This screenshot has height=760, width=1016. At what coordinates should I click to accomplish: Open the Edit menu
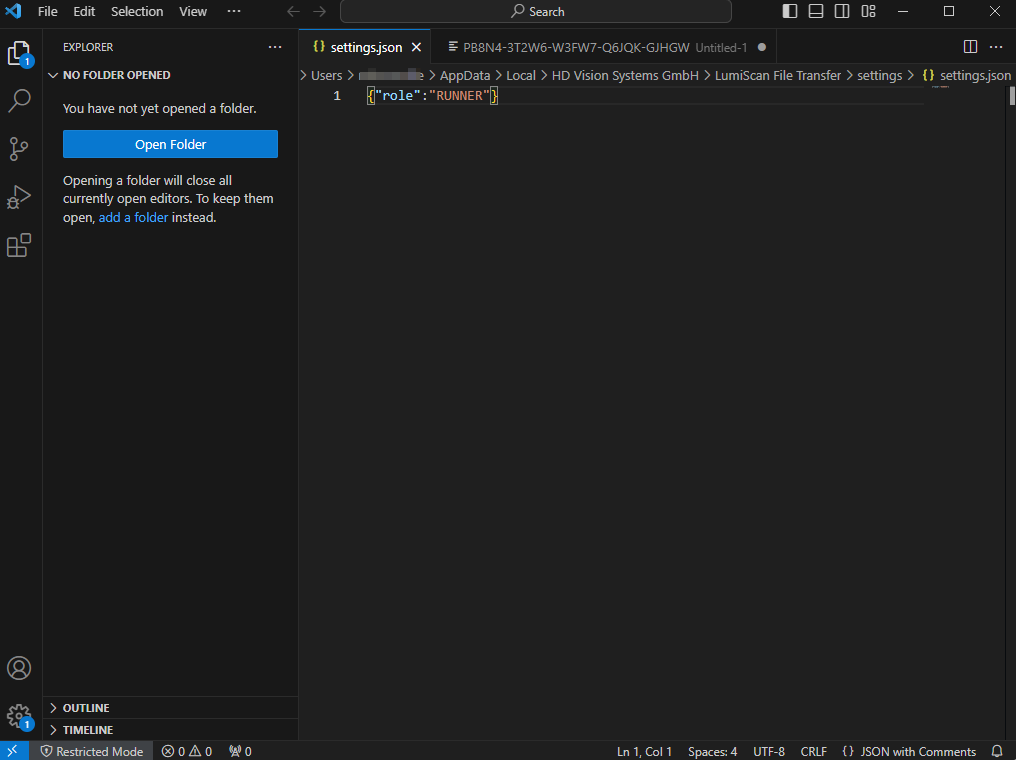coord(84,12)
